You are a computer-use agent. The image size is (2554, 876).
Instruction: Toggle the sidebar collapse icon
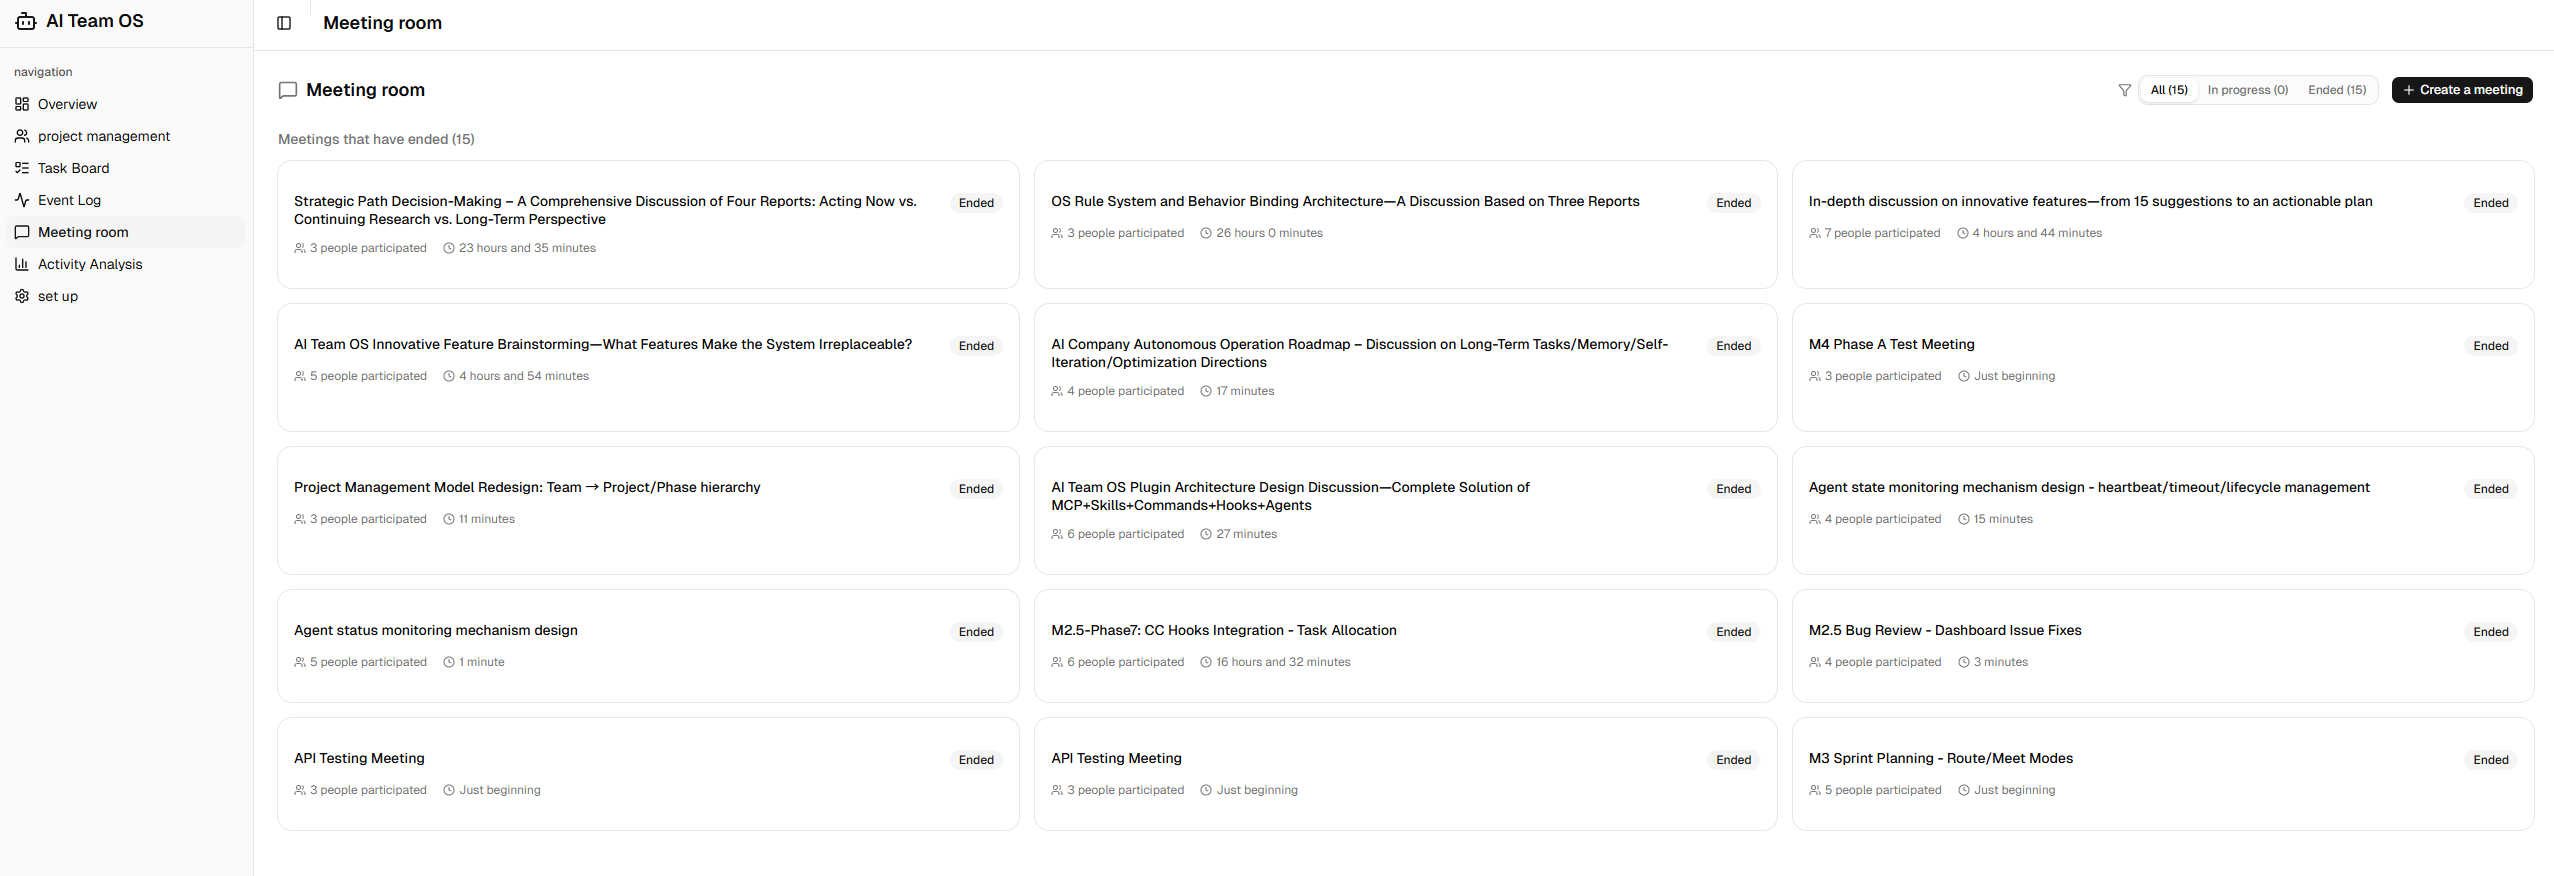284,23
